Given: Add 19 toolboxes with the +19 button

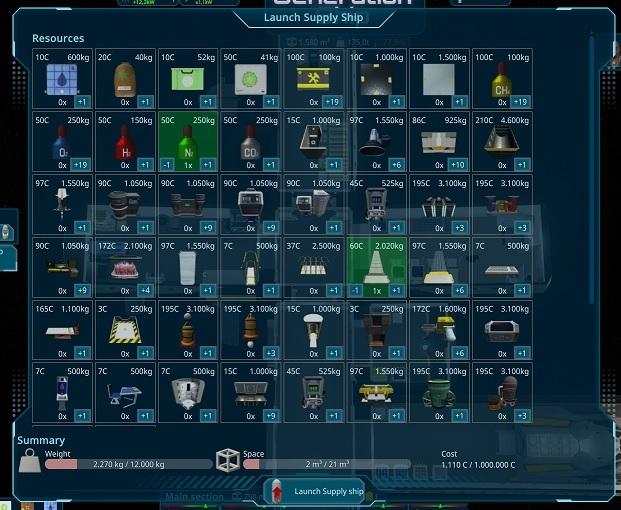Looking at the screenshot, I should click(331, 102).
